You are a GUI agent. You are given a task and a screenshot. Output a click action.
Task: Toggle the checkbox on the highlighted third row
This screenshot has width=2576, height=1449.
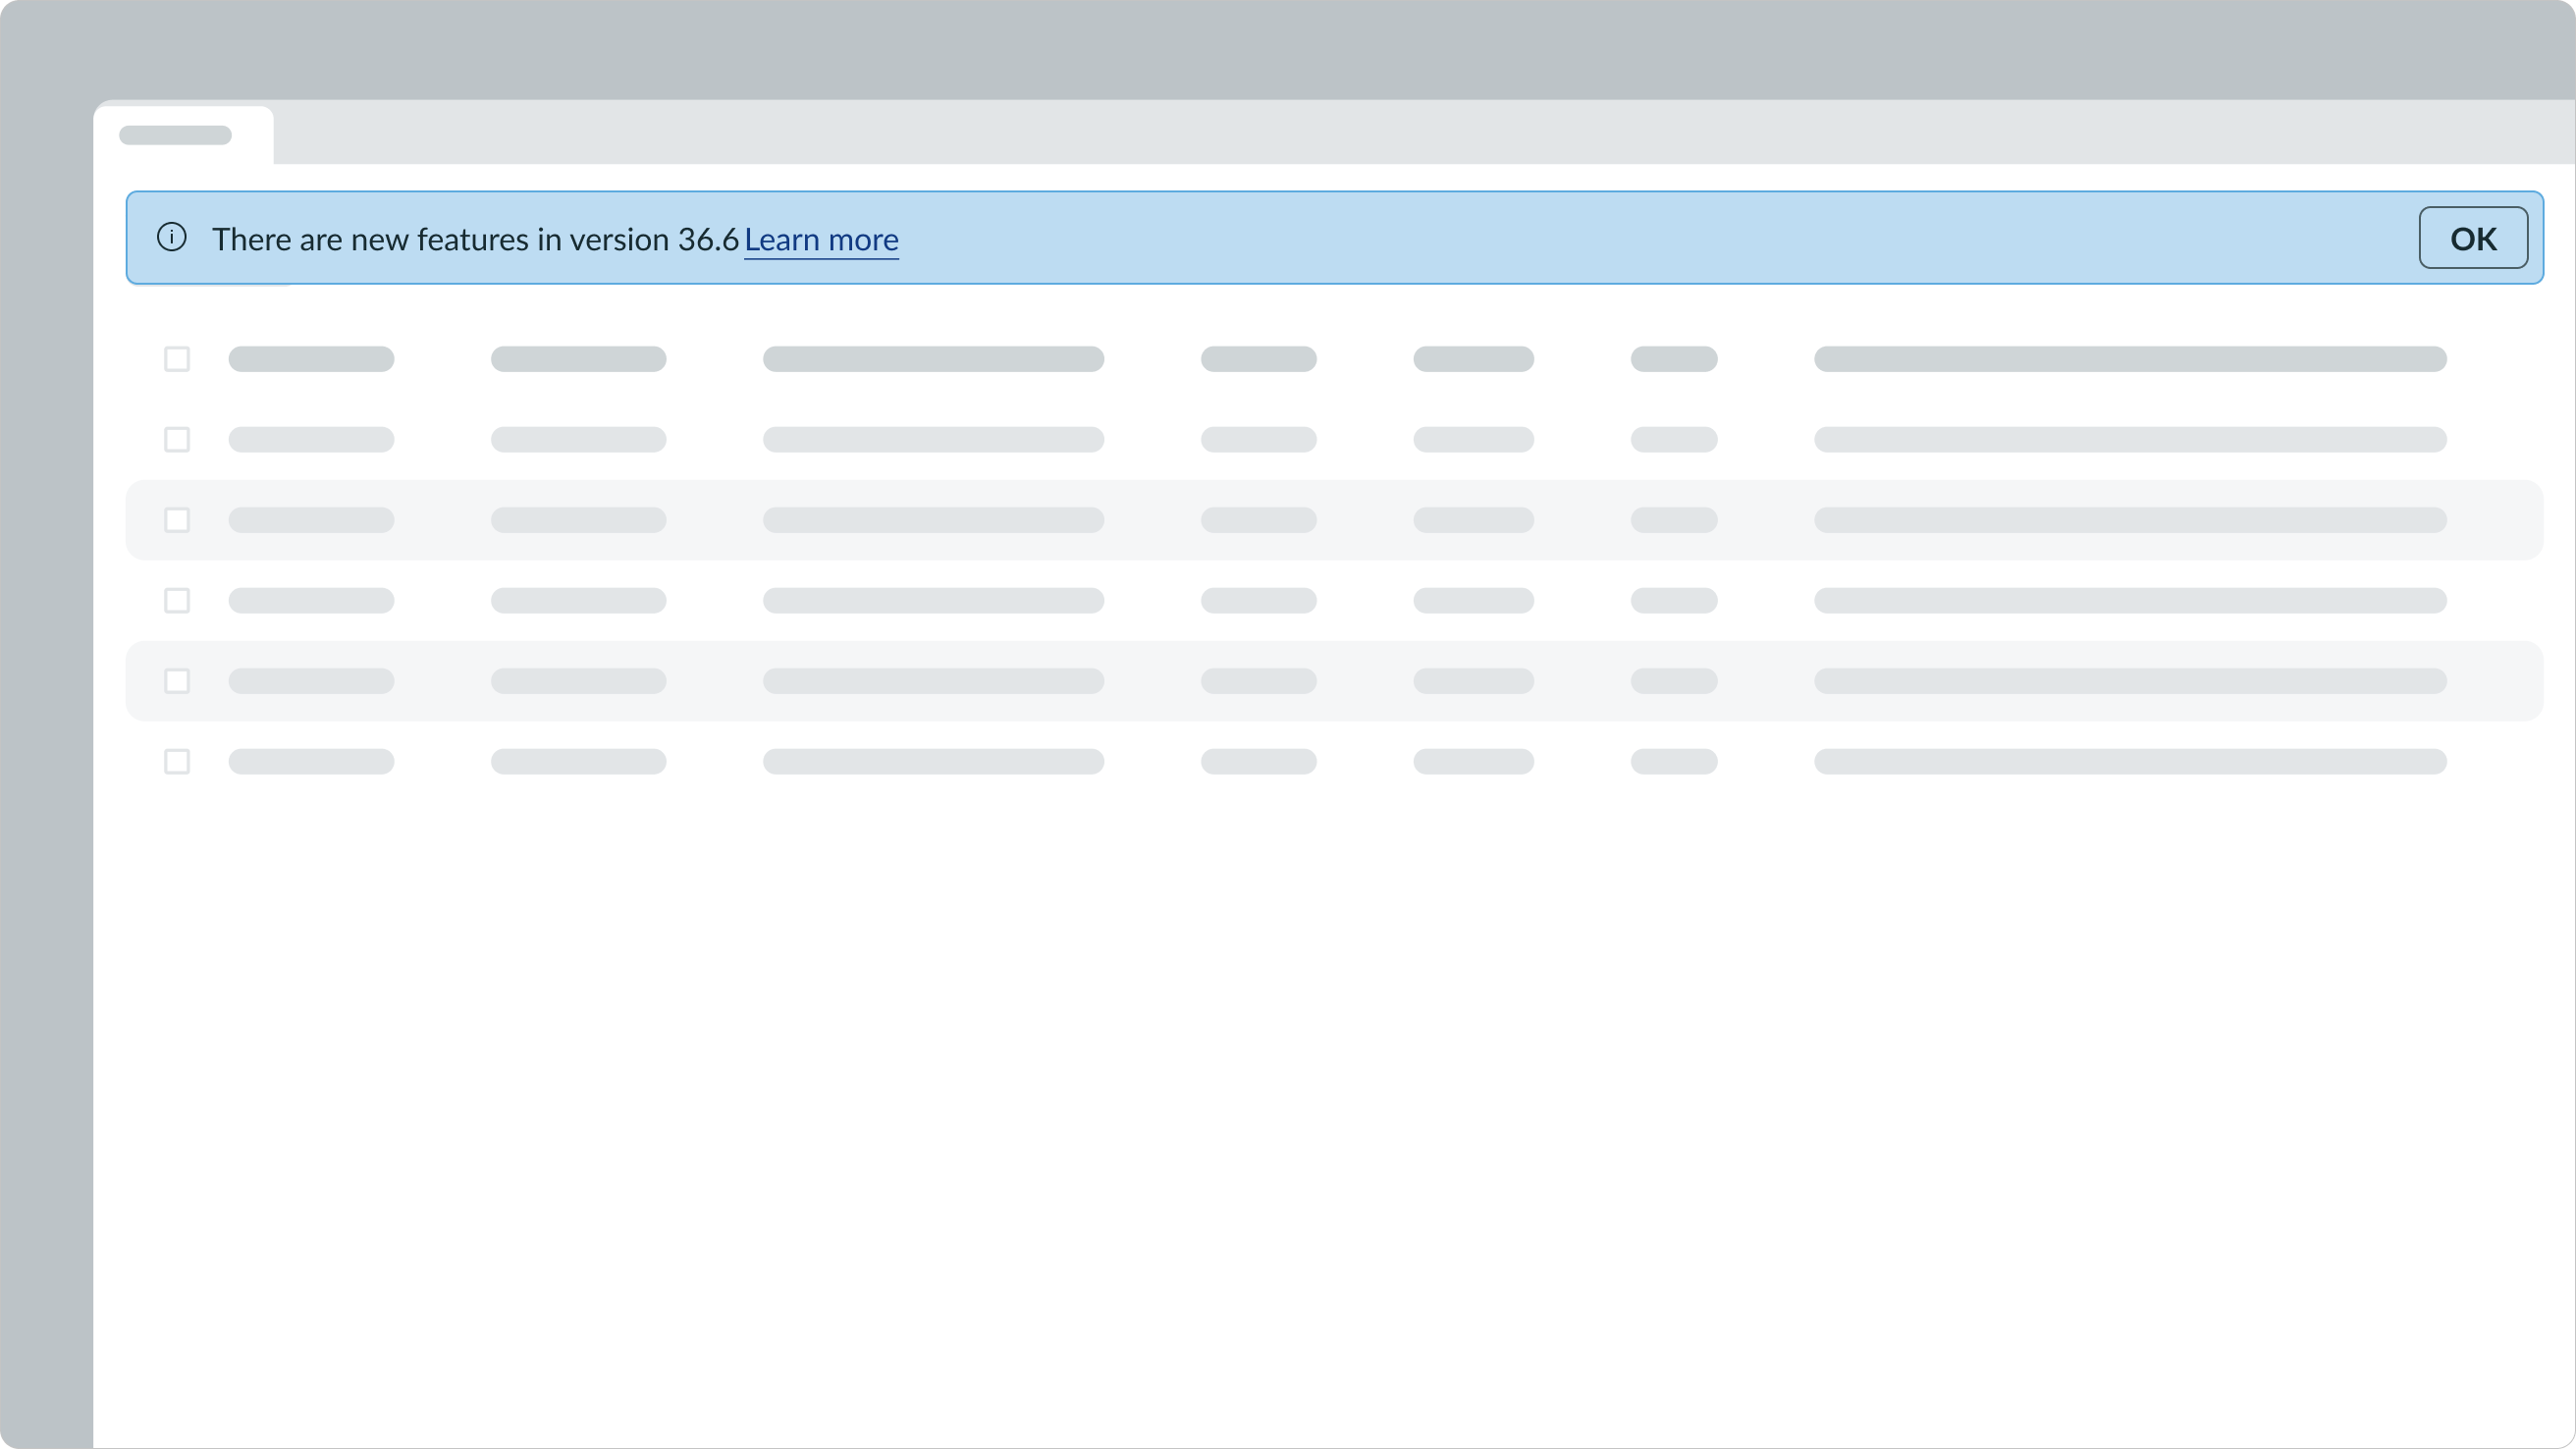coord(177,520)
